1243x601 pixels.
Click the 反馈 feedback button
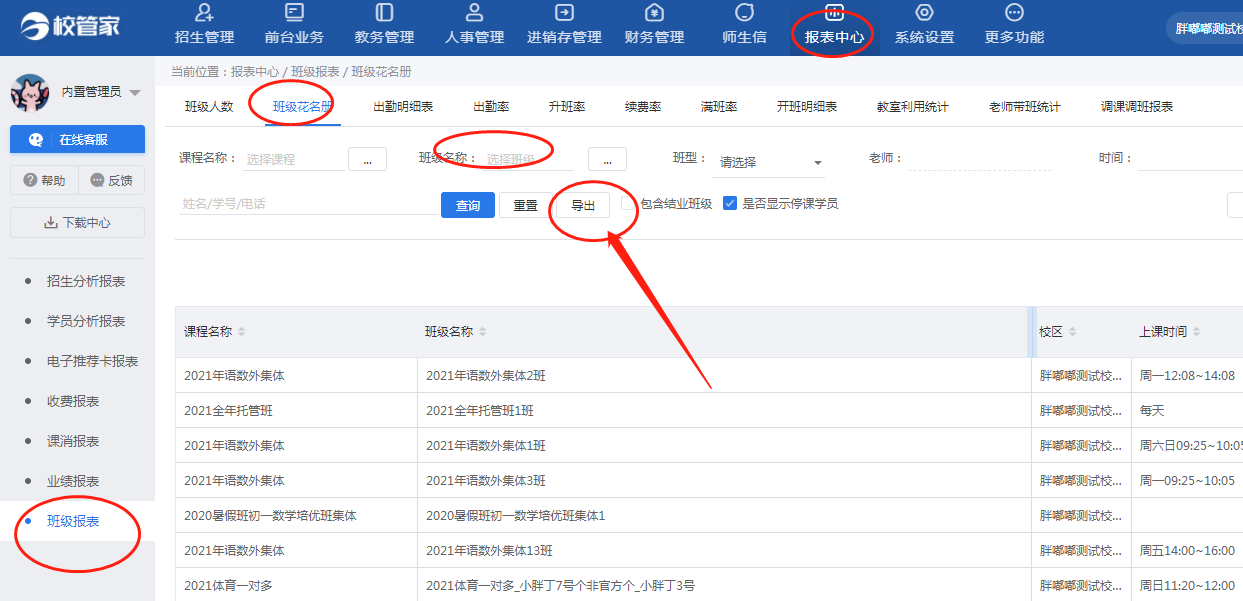111,180
